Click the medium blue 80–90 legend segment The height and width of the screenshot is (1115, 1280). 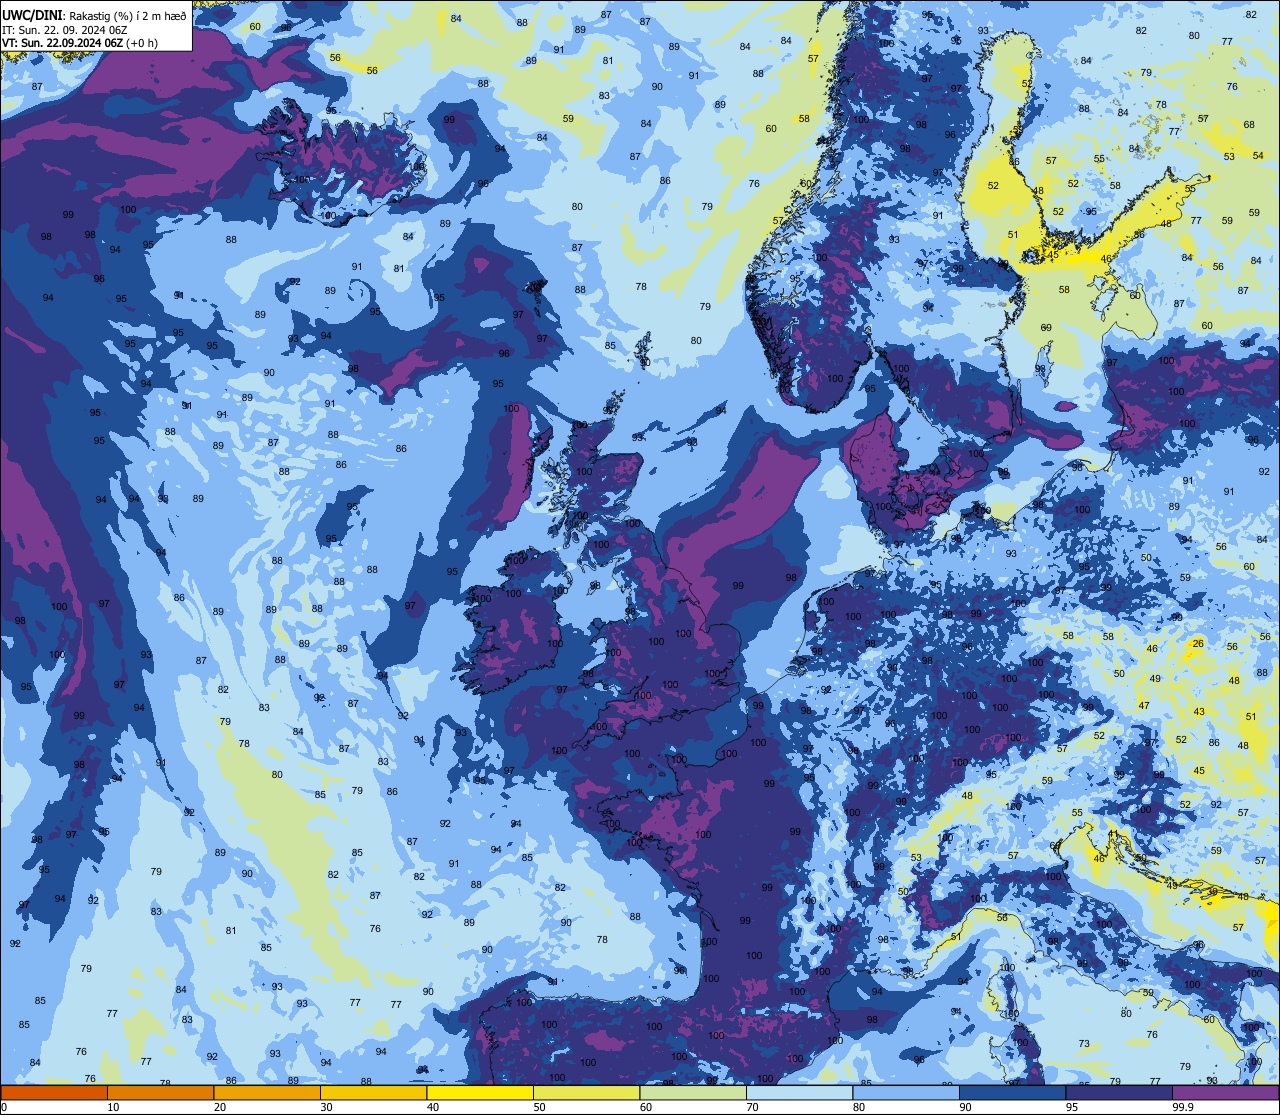906,1093
